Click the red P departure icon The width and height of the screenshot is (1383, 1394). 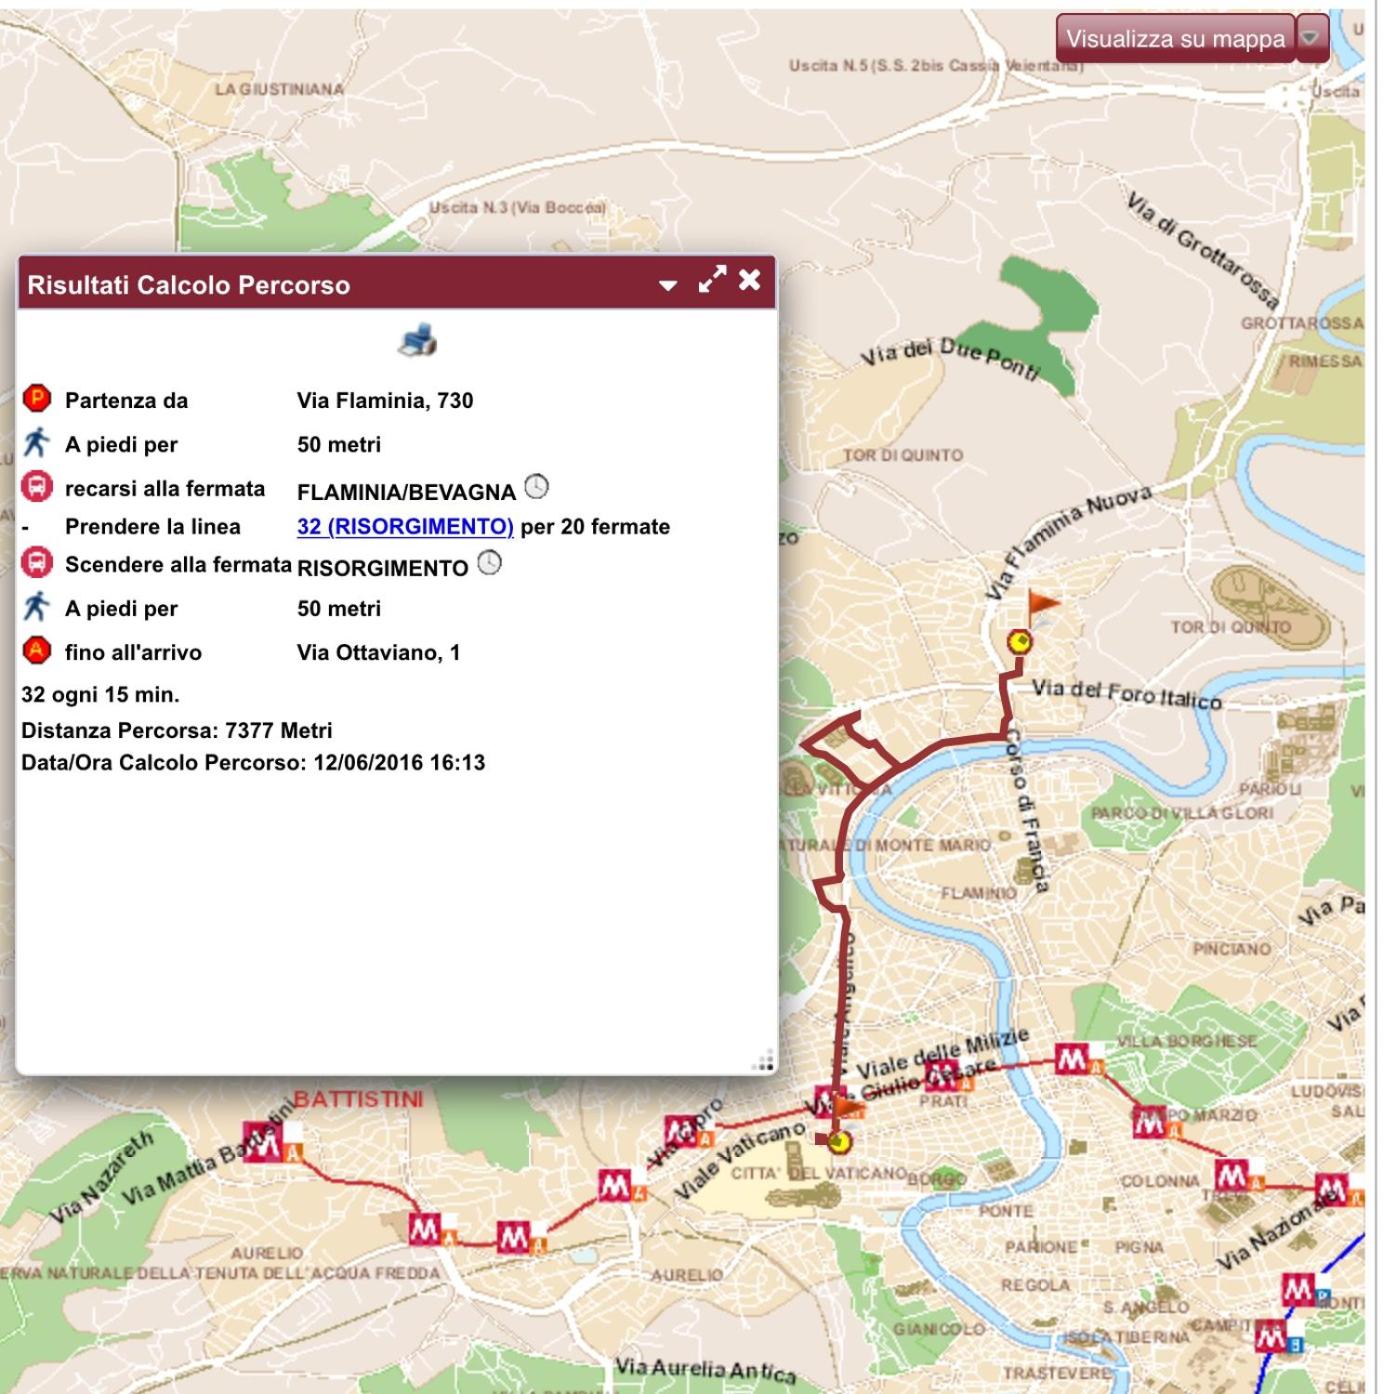37,399
